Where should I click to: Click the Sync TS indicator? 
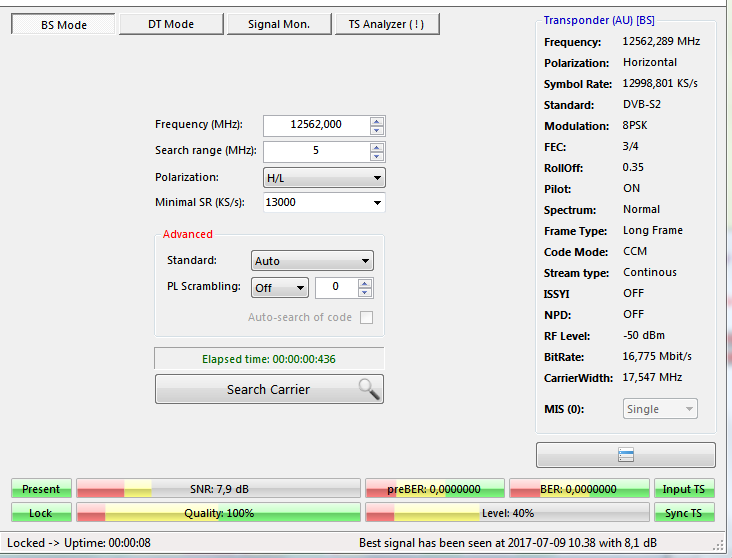tap(684, 512)
